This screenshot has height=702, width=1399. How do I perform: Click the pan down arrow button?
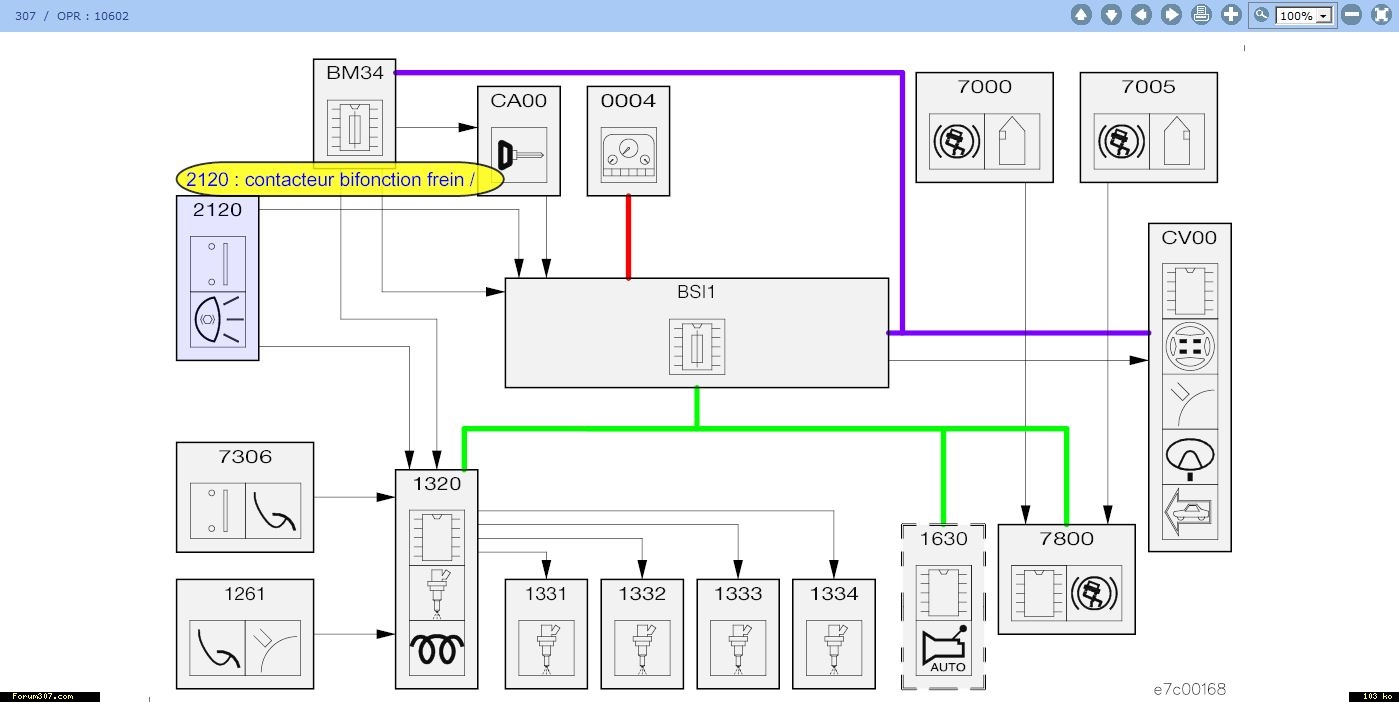[1111, 15]
